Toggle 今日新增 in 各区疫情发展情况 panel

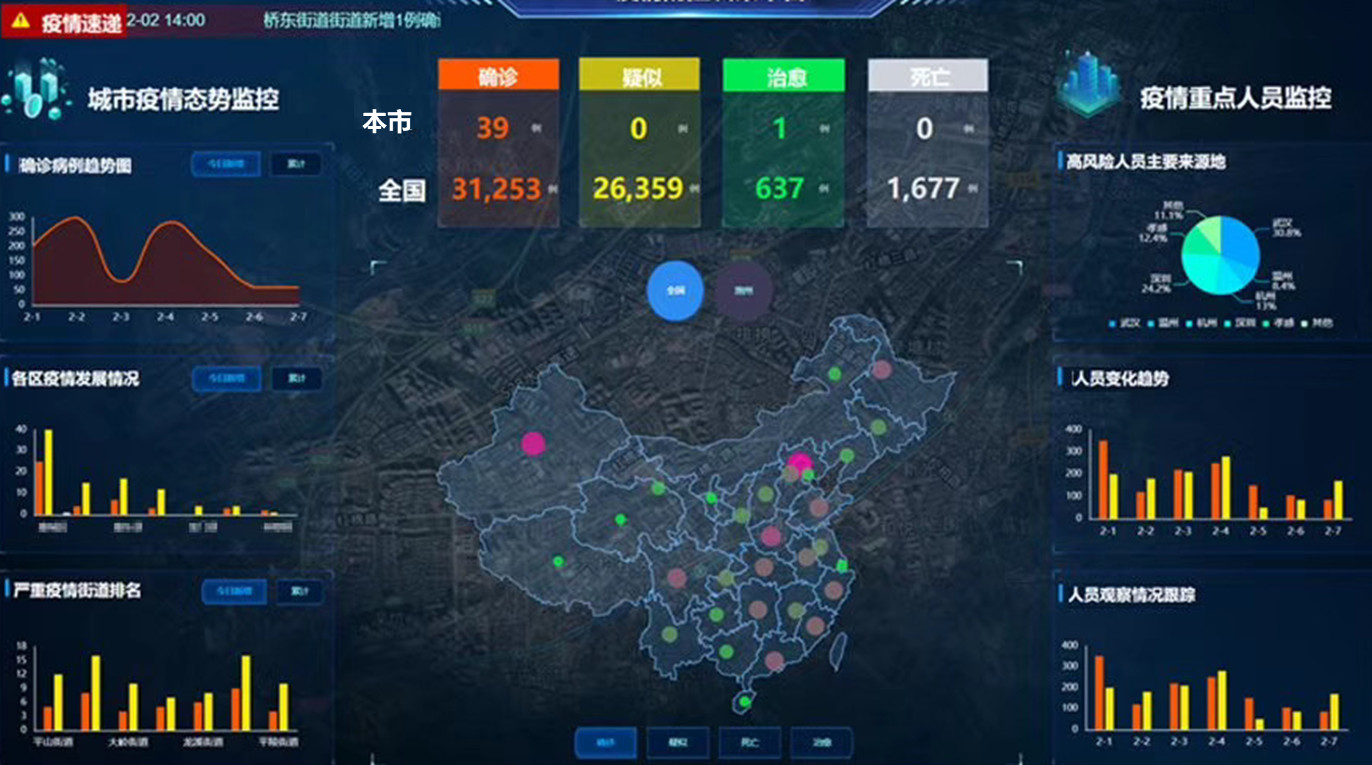[226, 378]
